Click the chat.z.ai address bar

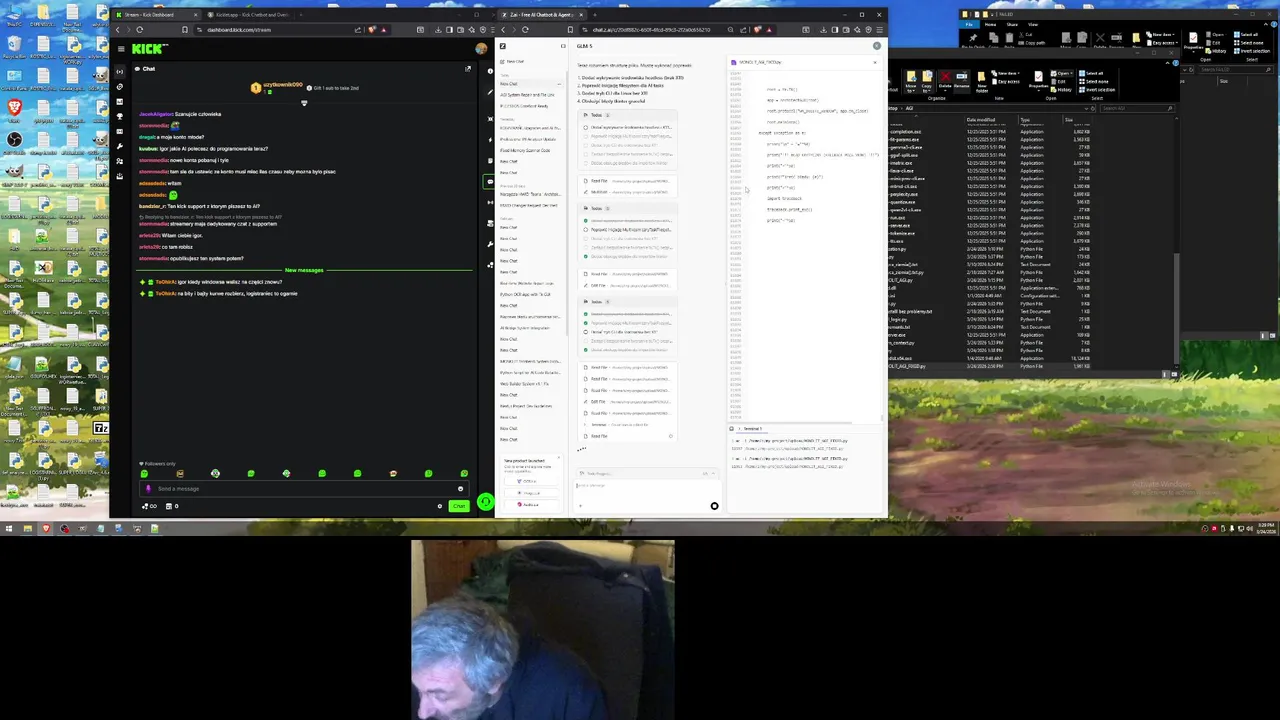point(655,30)
